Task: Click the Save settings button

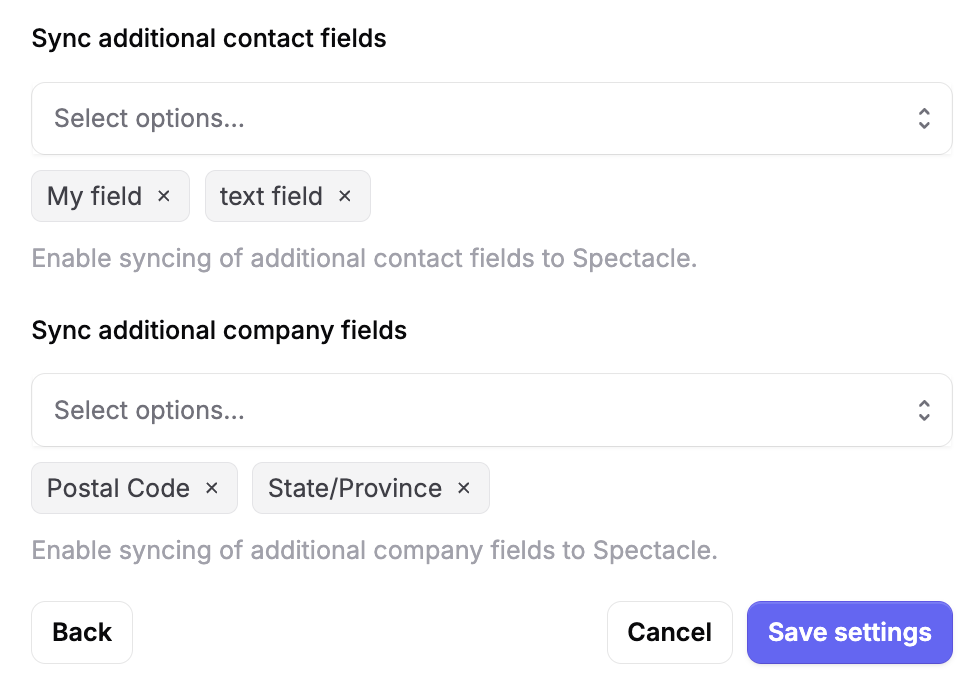Action: point(849,632)
